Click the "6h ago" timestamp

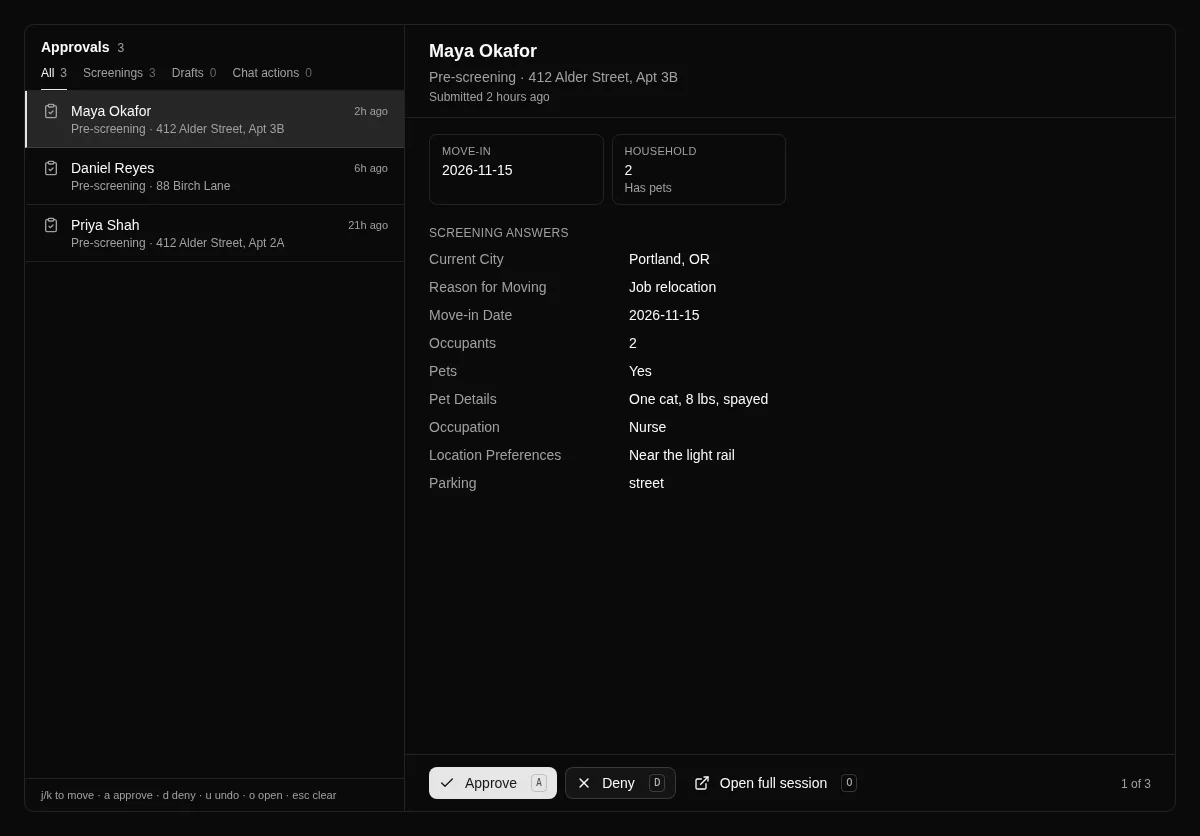(371, 168)
